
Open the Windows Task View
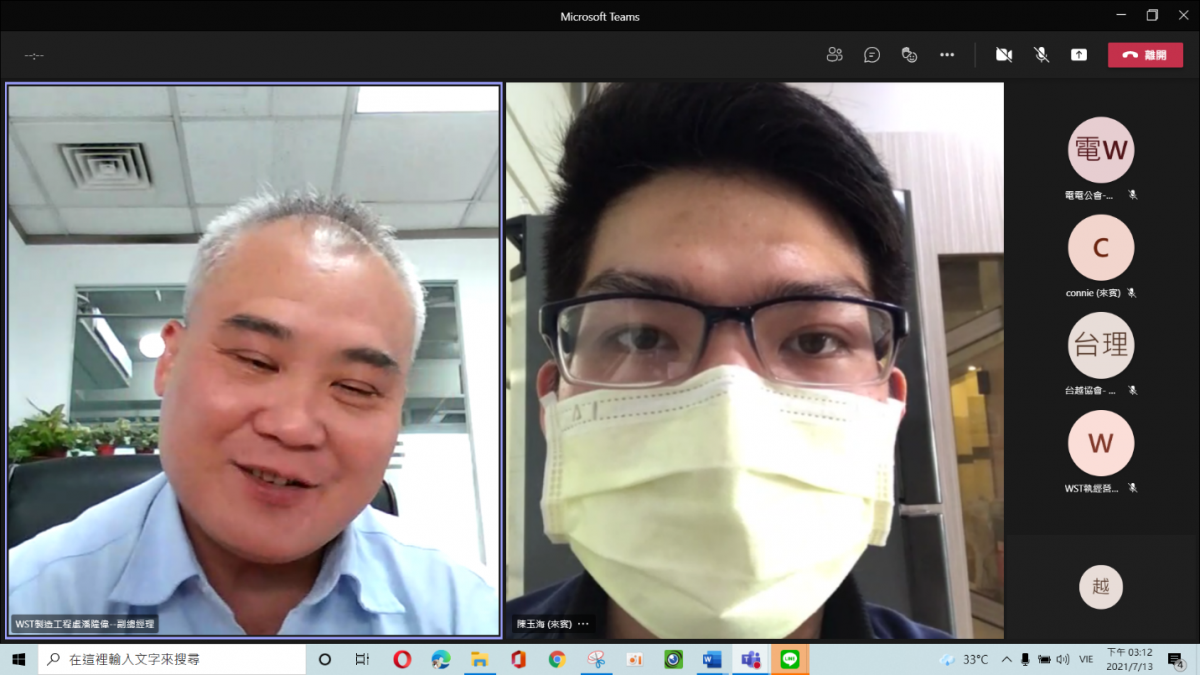pyautogui.click(x=362, y=660)
